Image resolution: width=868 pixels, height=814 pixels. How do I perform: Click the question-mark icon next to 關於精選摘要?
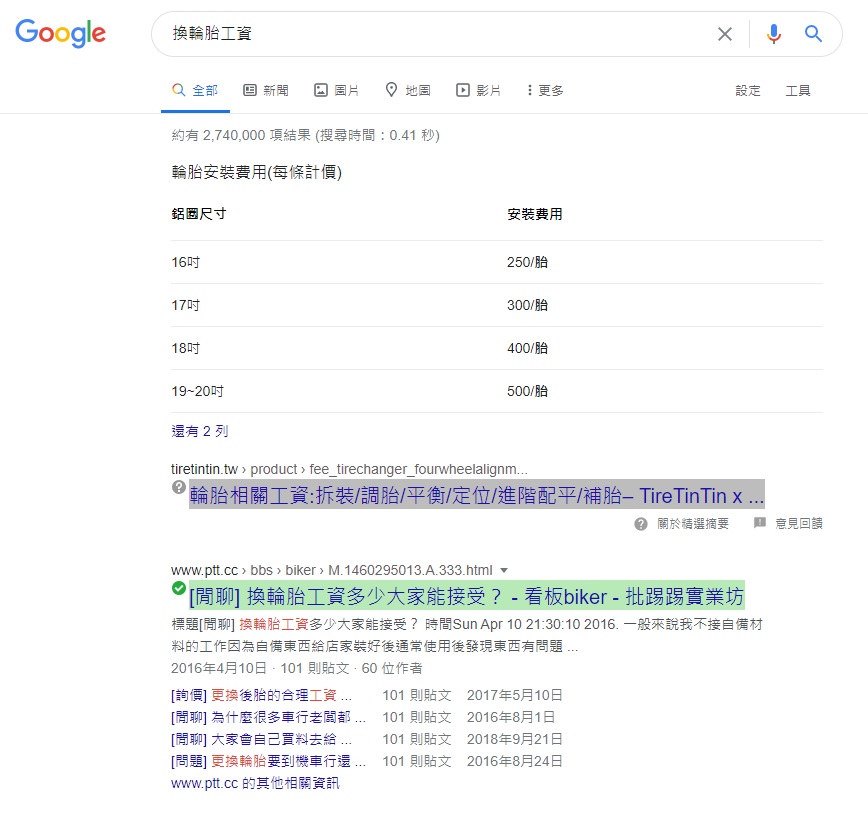[640, 524]
